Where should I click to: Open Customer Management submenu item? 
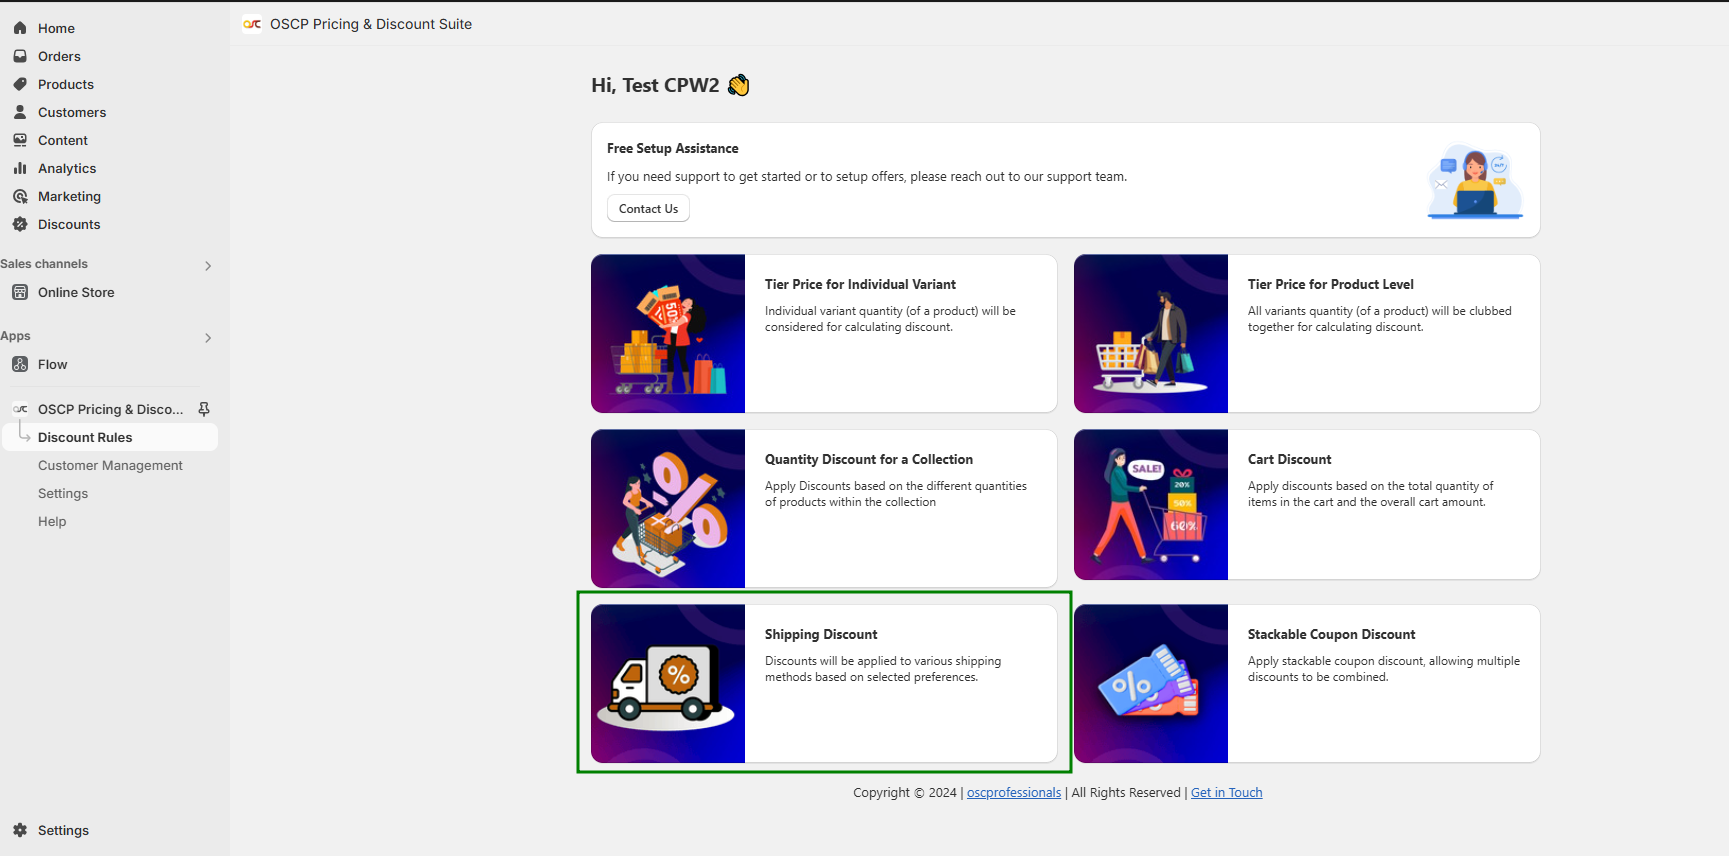point(110,465)
